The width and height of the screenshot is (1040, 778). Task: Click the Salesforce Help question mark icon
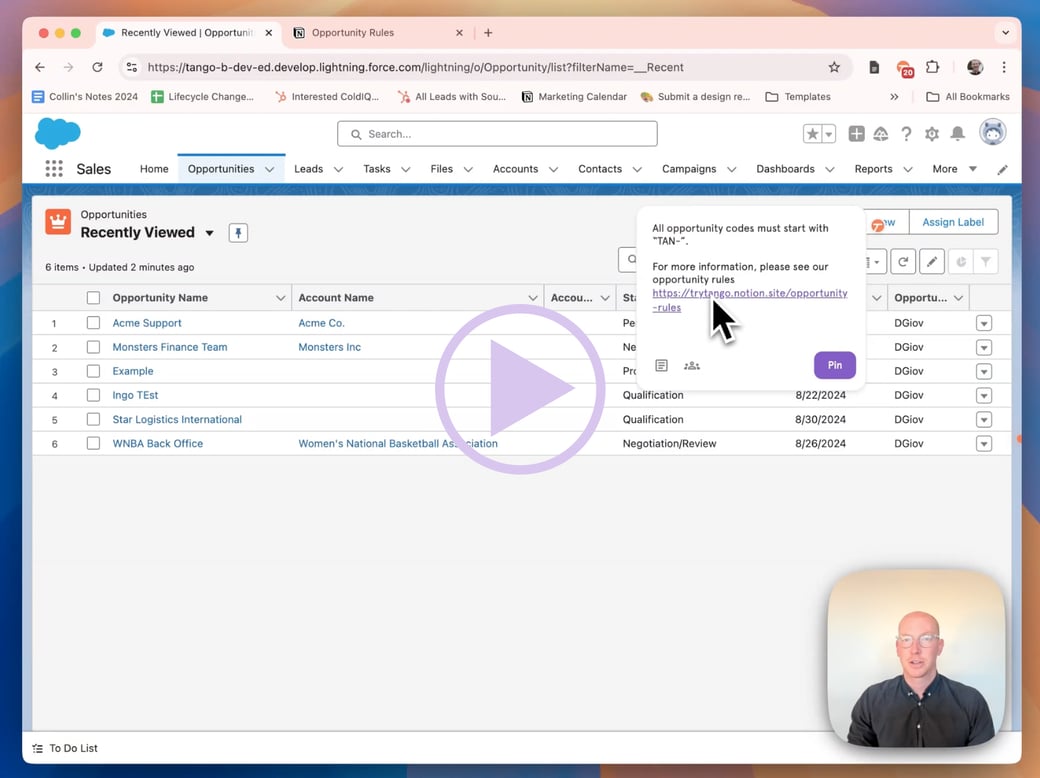tap(906, 134)
